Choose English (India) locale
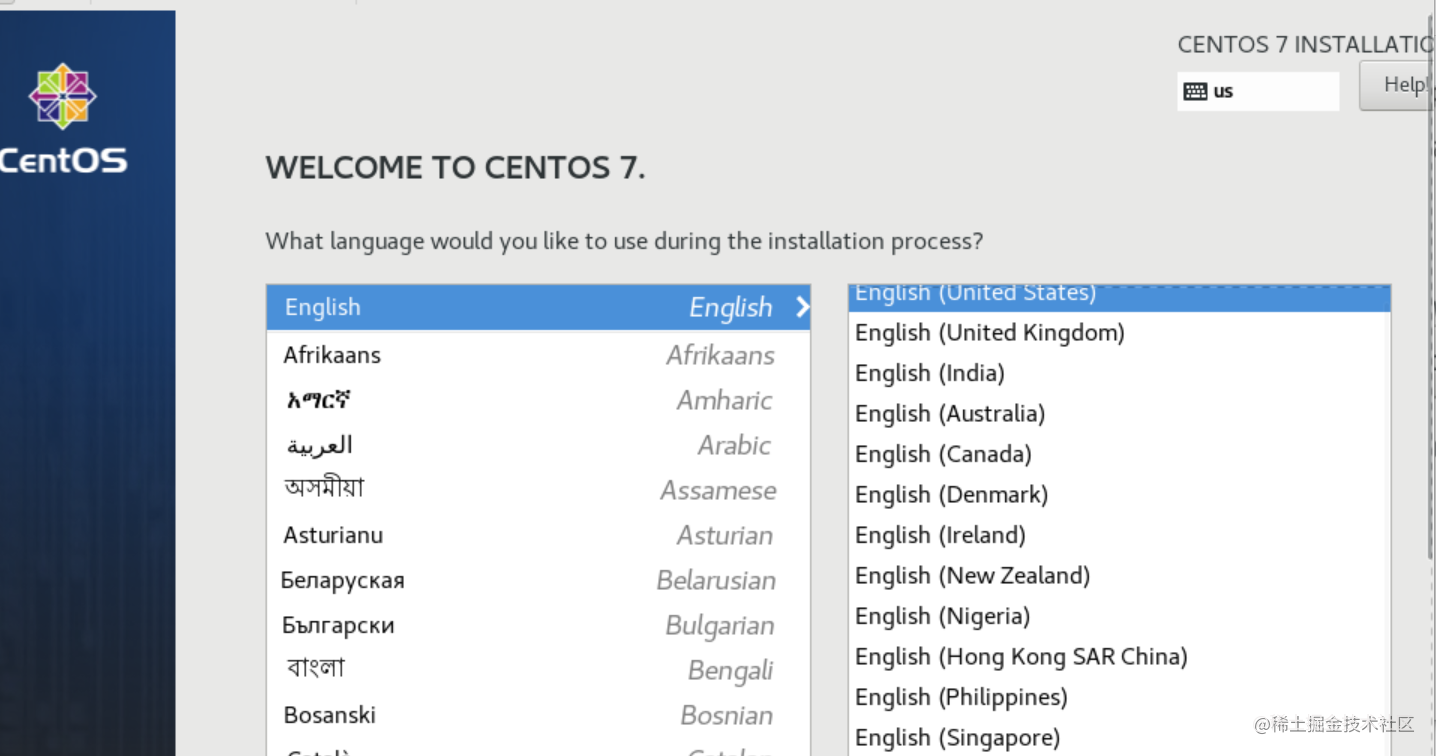1436x756 pixels. [x=1120, y=373]
